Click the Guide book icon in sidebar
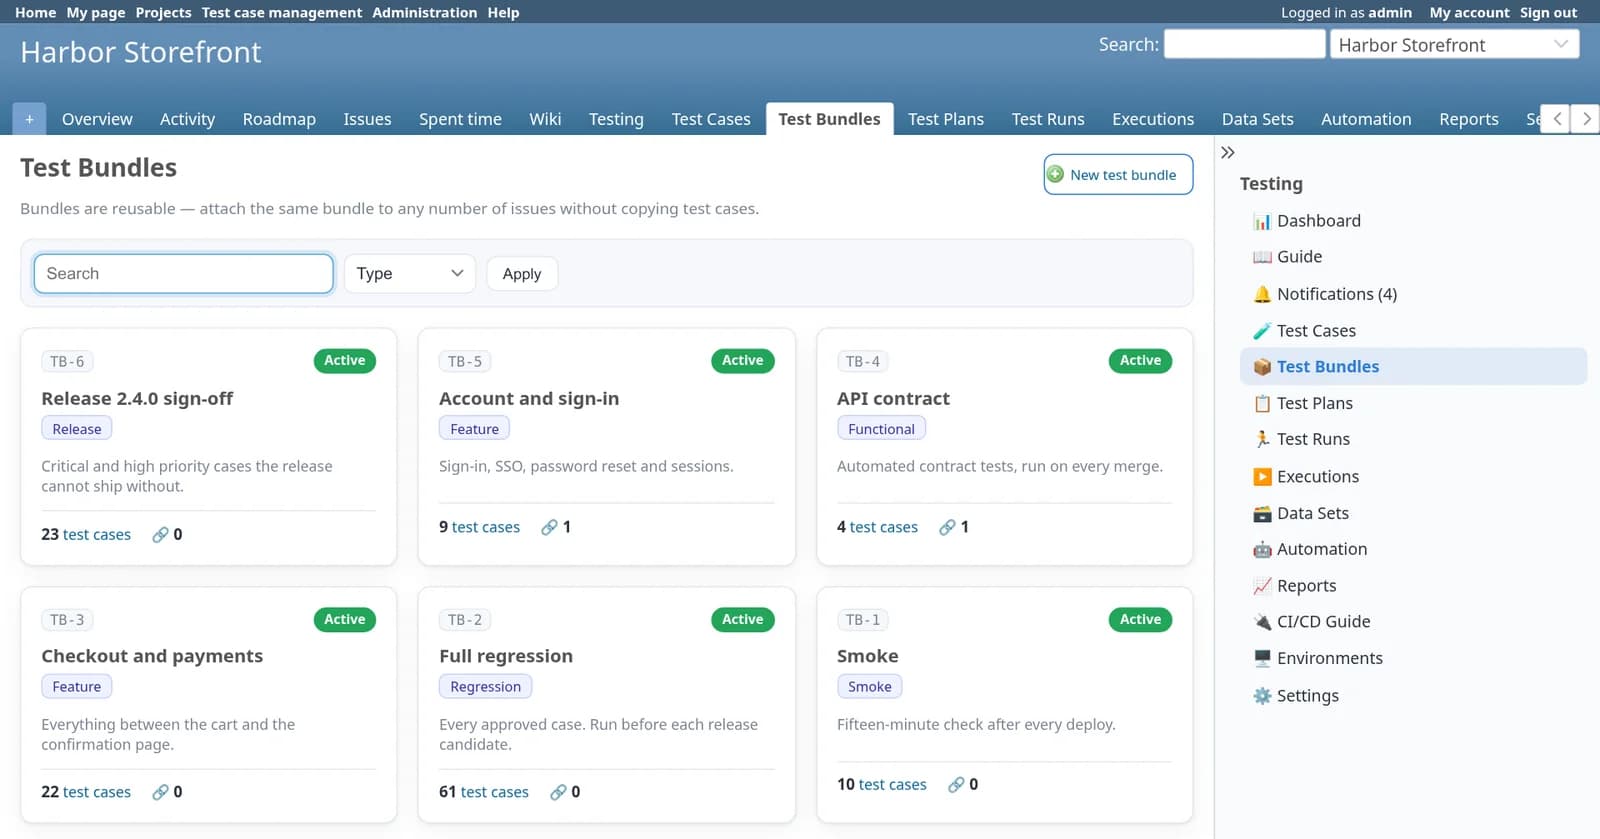 (1262, 257)
